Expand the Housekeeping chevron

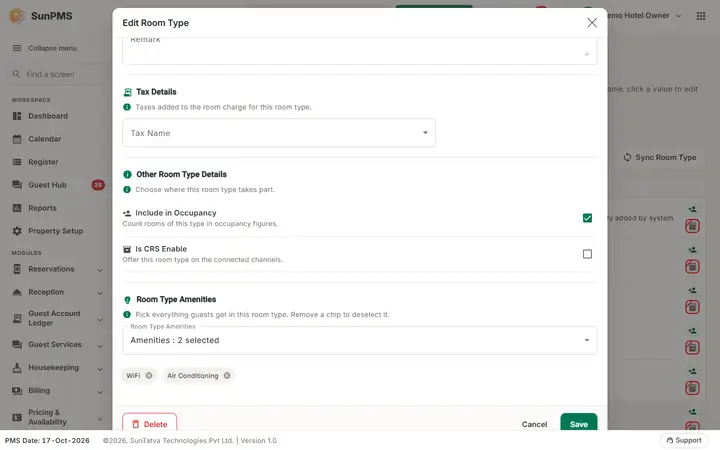[x=100, y=369]
